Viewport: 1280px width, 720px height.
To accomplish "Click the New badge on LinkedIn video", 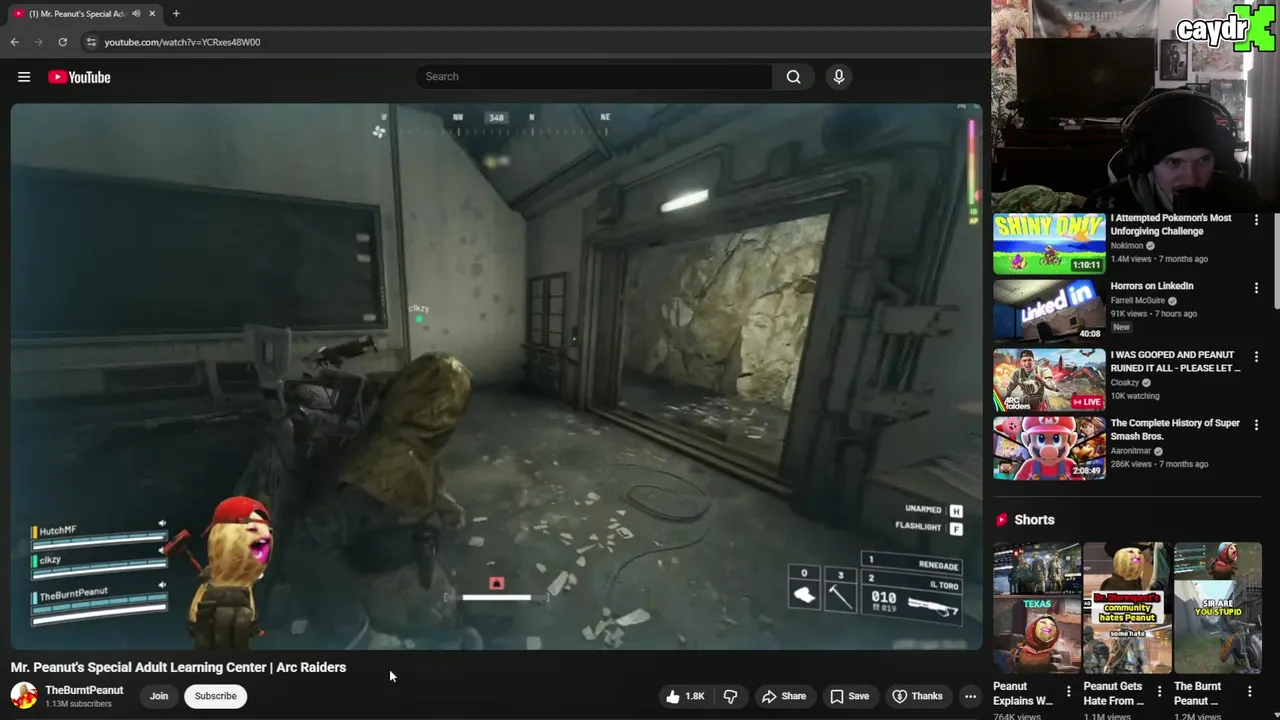I will click(x=1121, y=327).
